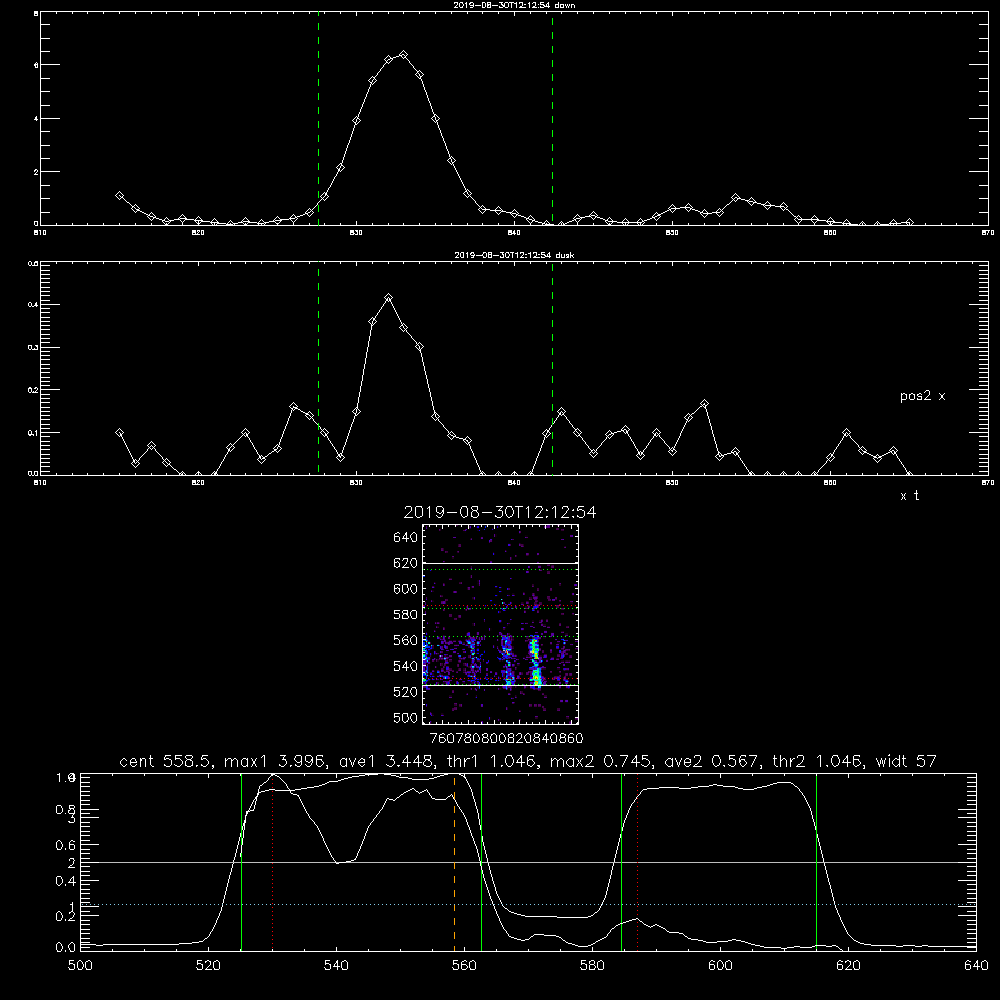Select the 'pos2 x' label

pyautogui.click(x=922, y=396)
